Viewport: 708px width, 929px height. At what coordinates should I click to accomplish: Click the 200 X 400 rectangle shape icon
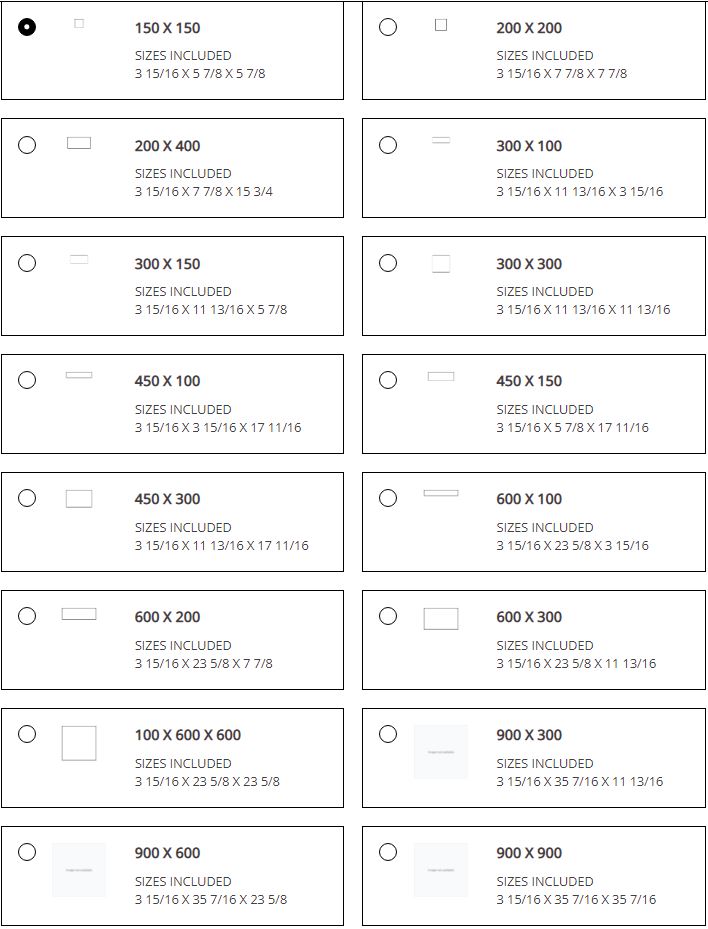[x=79, y=143]
